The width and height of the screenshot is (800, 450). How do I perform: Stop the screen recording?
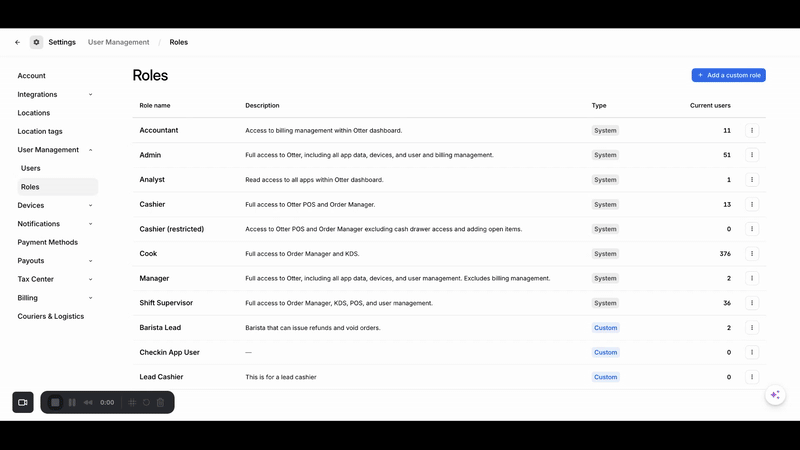(56, 402)
